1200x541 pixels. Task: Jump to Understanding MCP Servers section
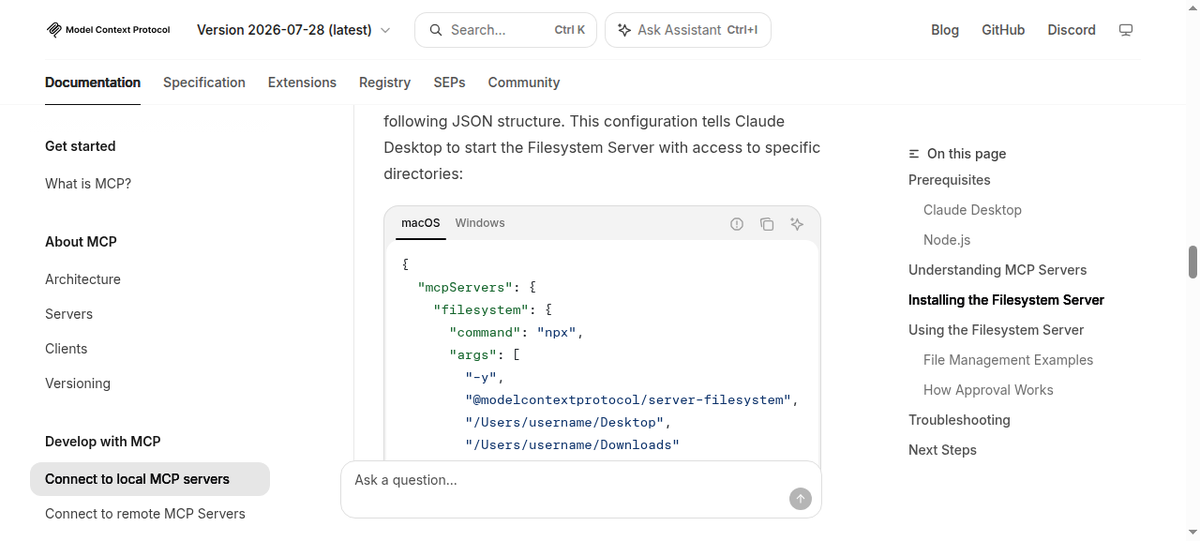(997, 270)
